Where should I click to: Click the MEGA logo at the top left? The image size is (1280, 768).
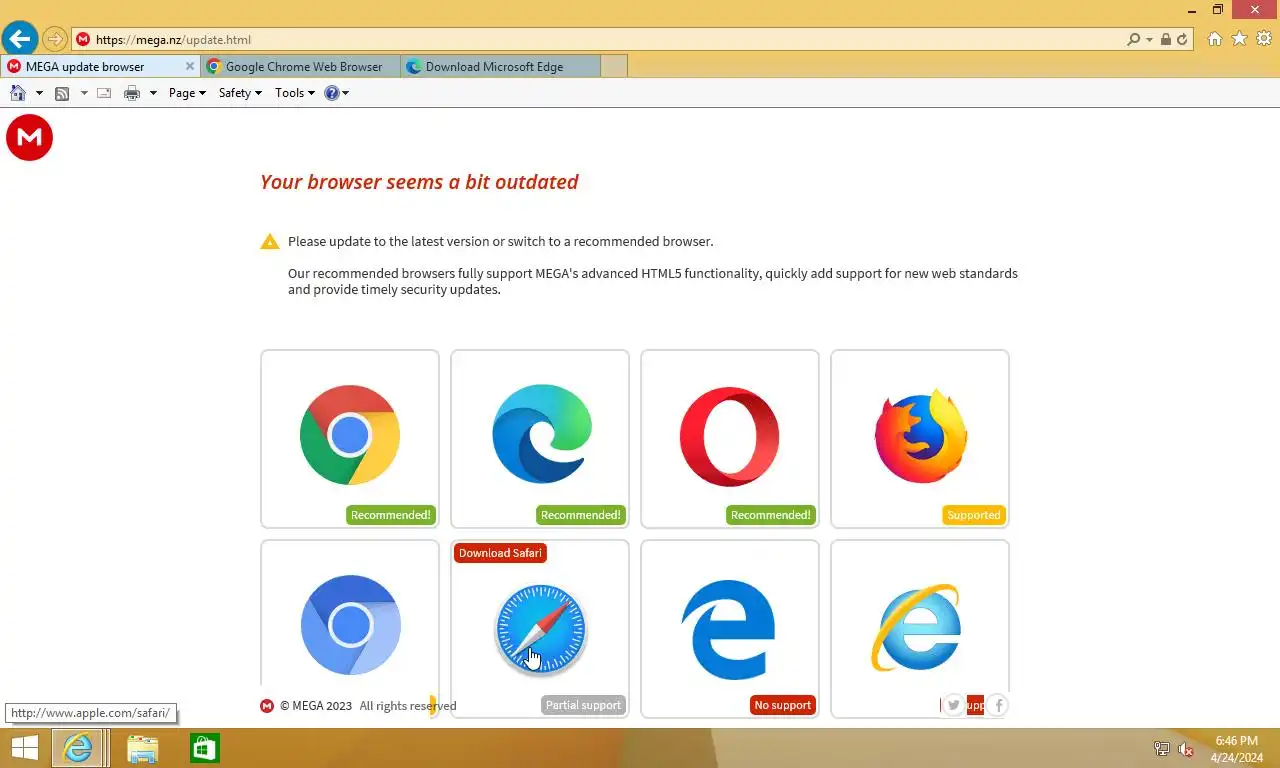pos(29,138)
